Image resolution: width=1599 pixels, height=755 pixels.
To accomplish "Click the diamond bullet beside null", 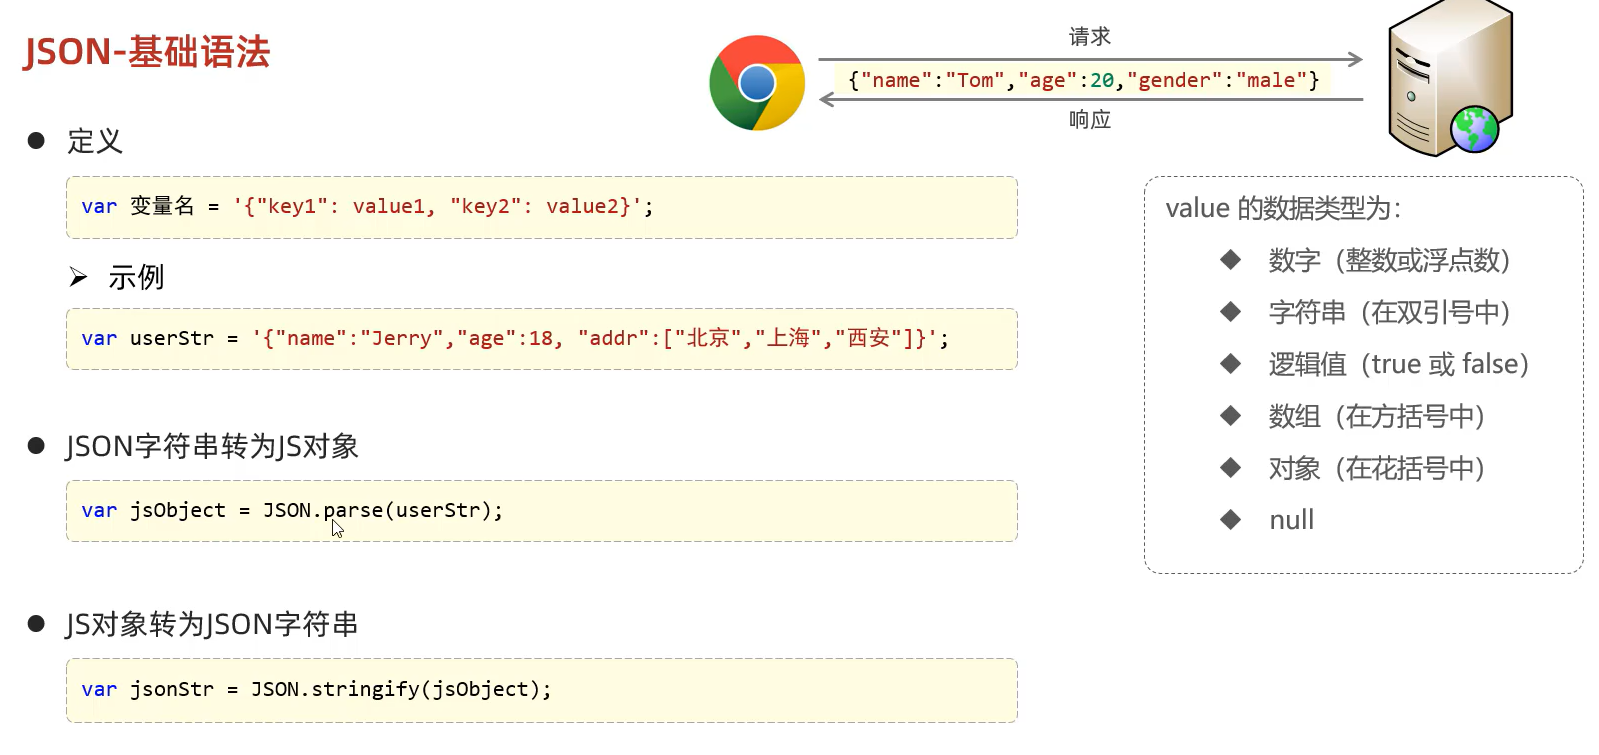I will (1230, 519).
